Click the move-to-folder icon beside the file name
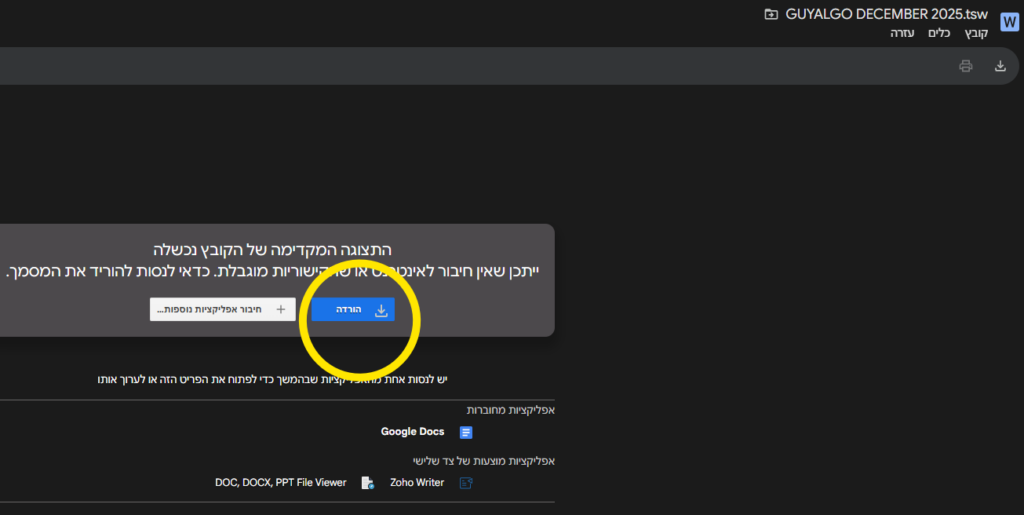The image size is (1024, 515). click(770, 14)
